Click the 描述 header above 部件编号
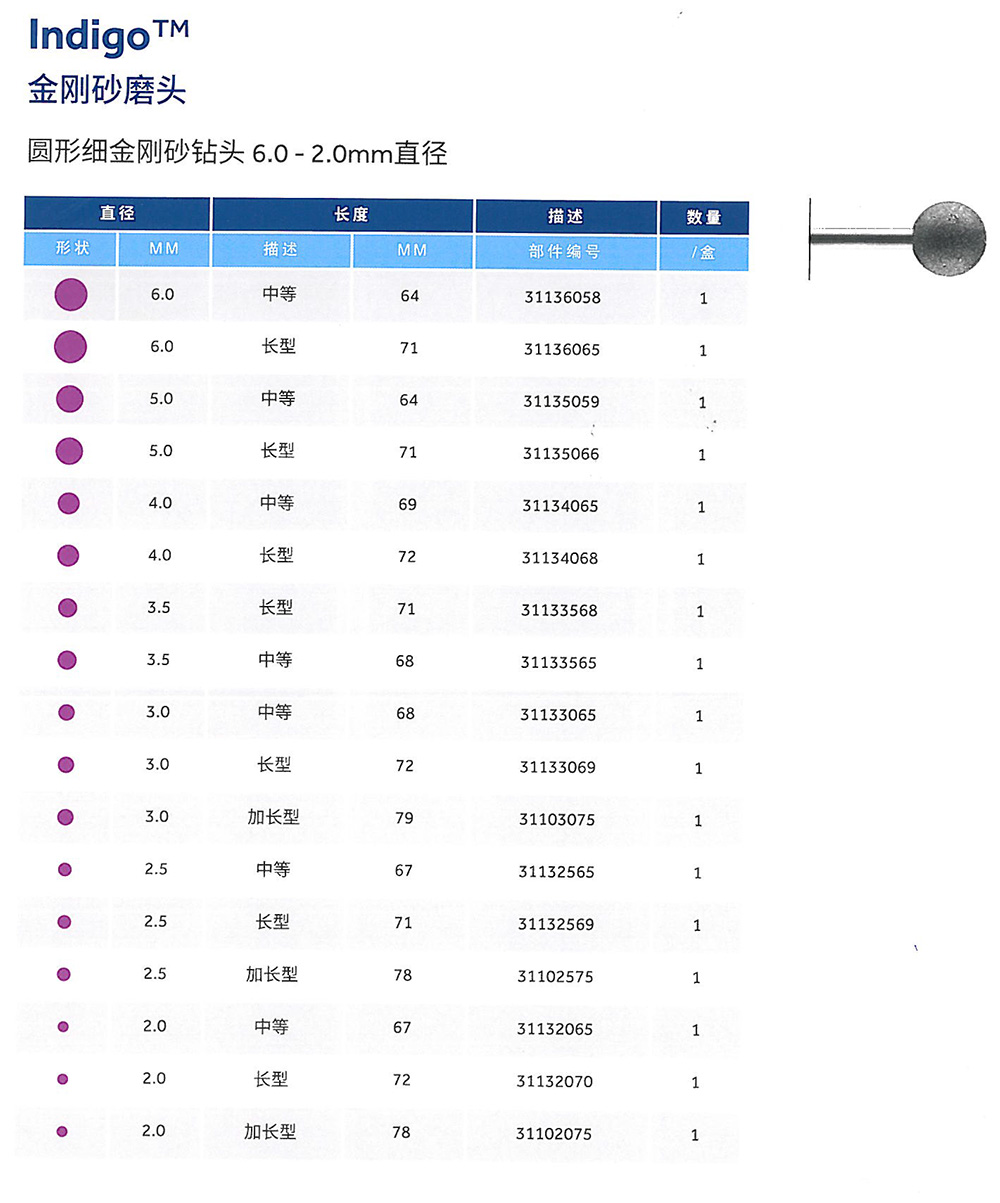 pos(565,215)
